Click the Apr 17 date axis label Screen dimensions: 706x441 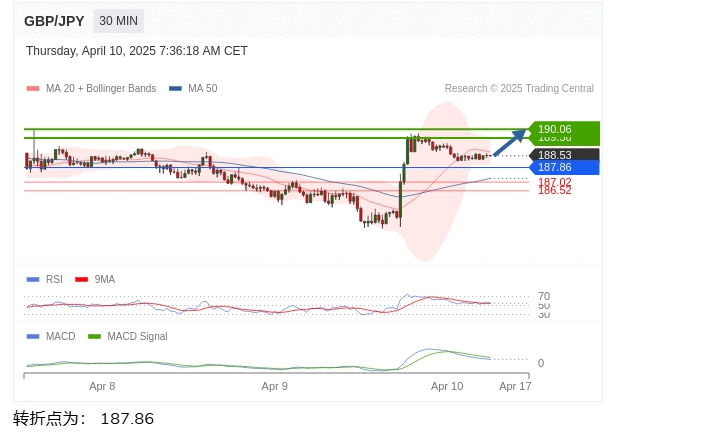(515, 386)
